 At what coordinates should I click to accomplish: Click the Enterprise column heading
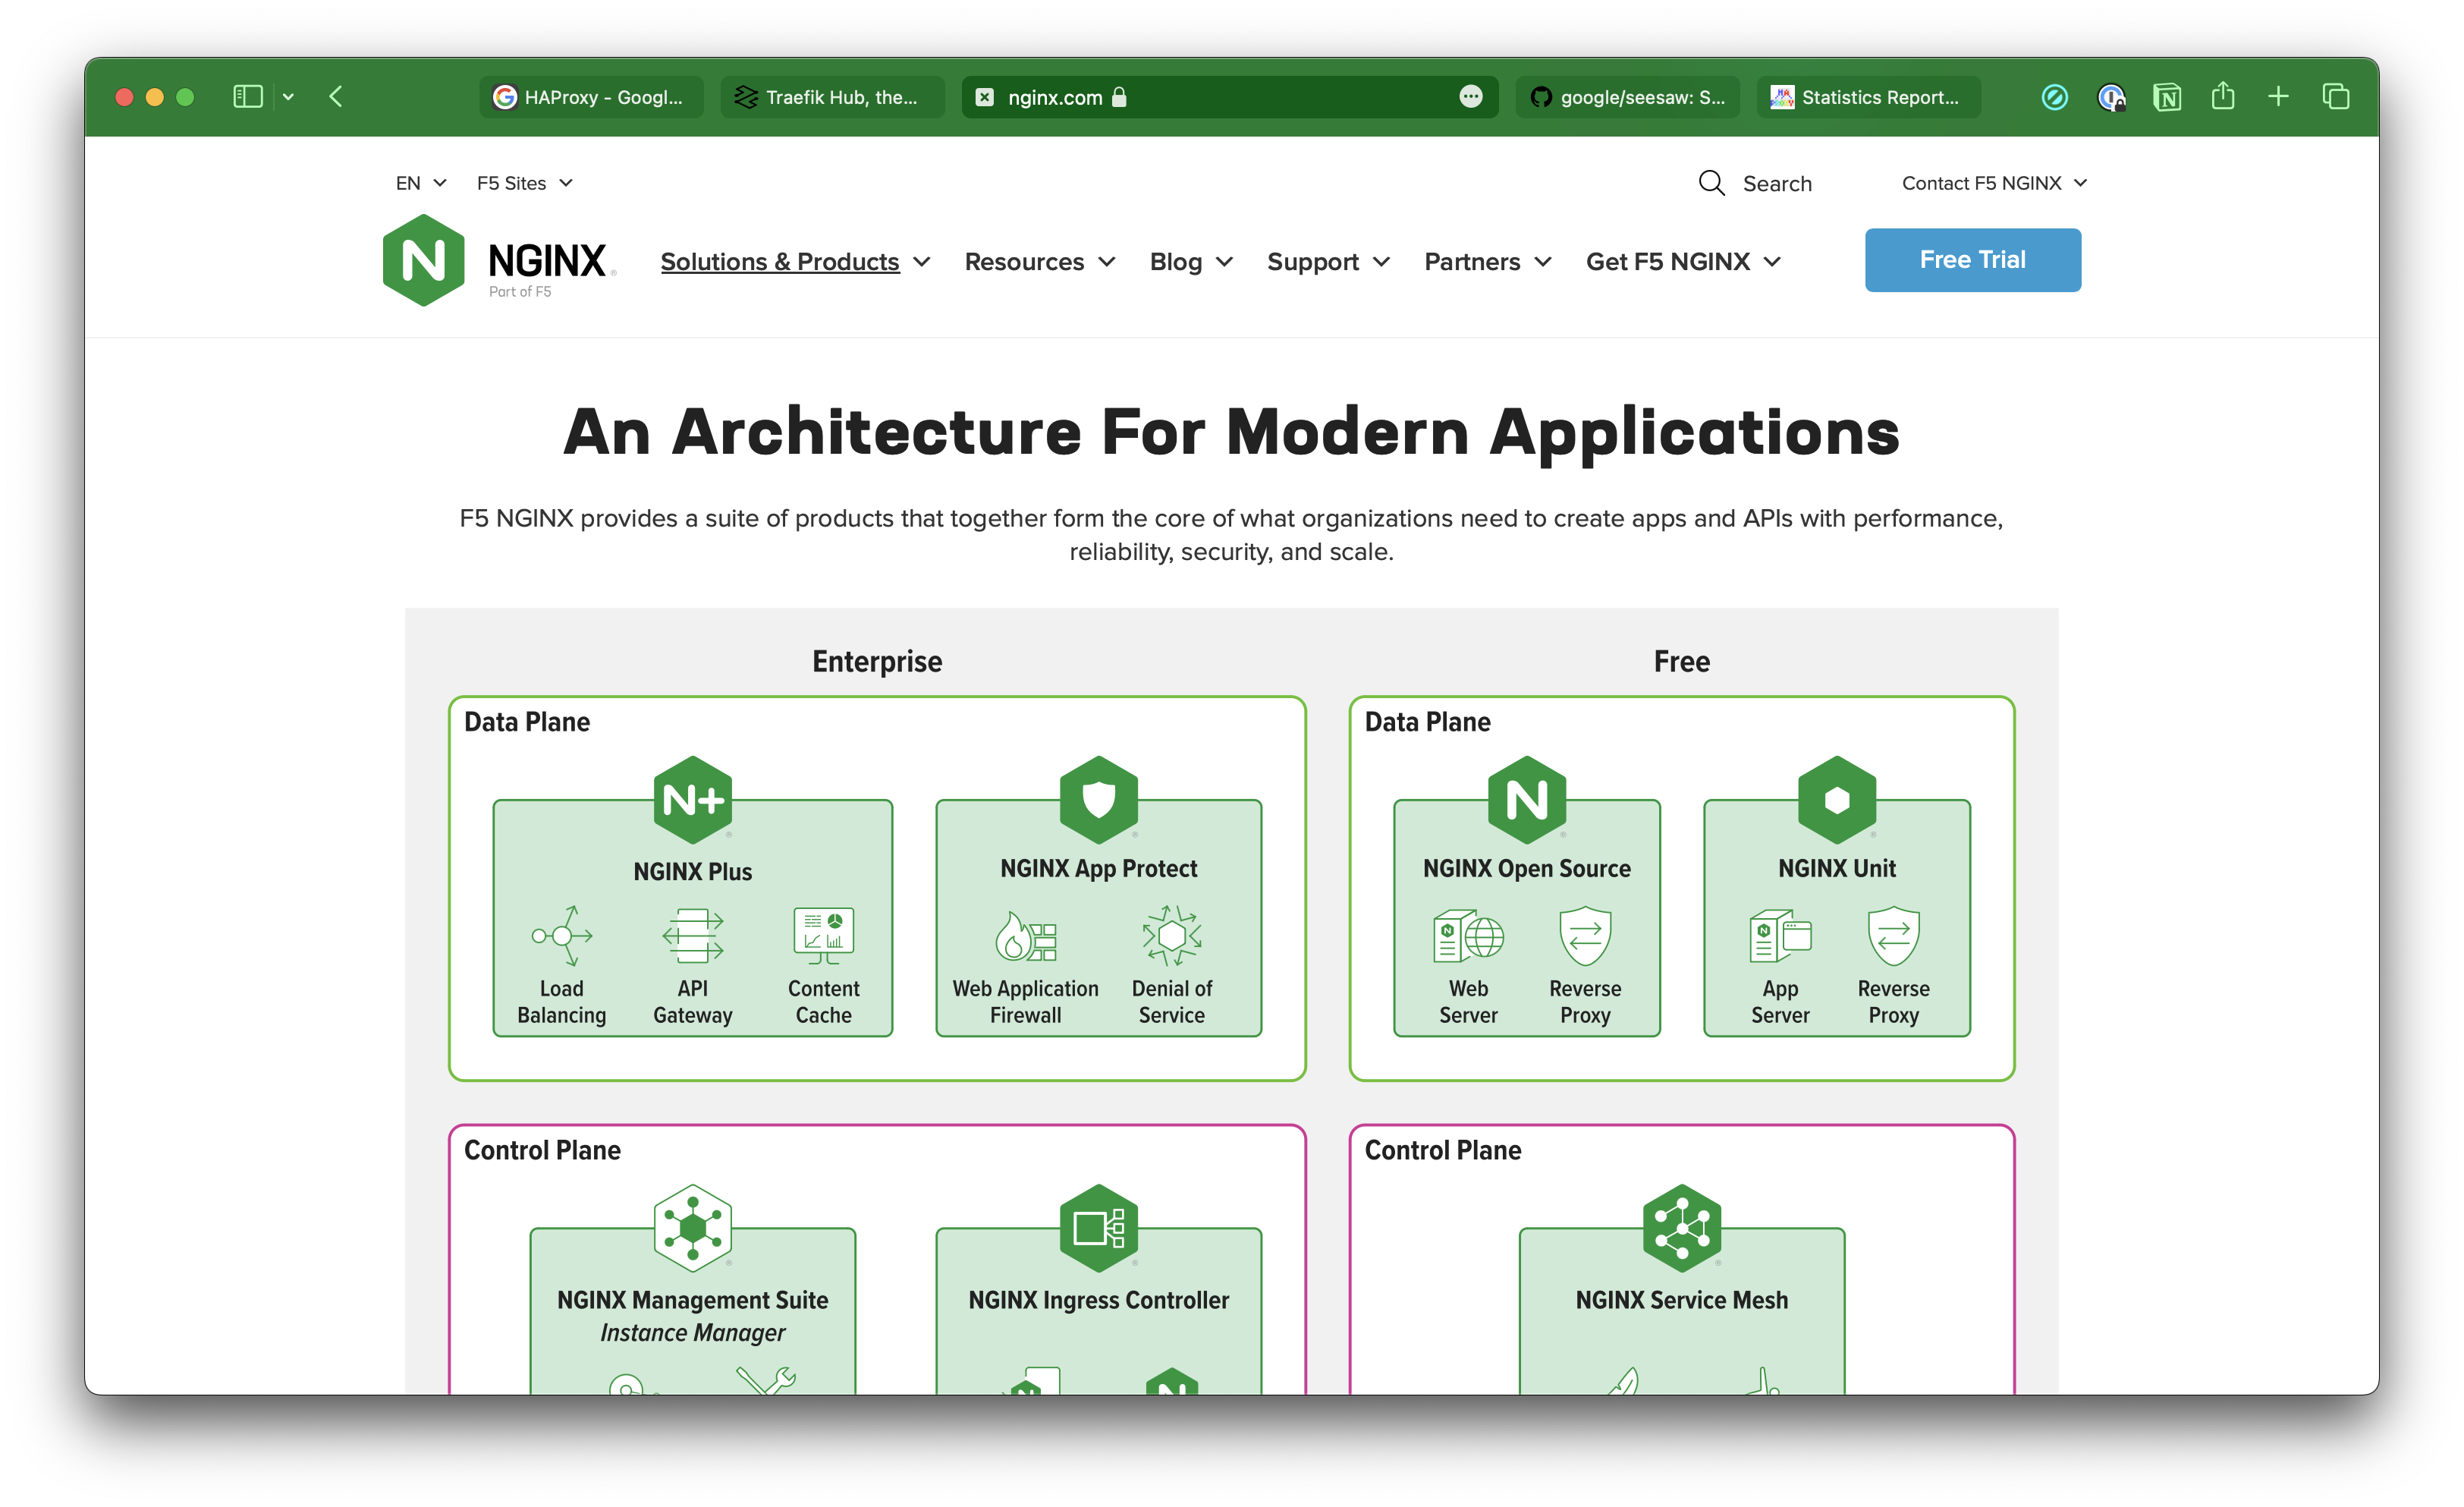click(x=877, y=661)
